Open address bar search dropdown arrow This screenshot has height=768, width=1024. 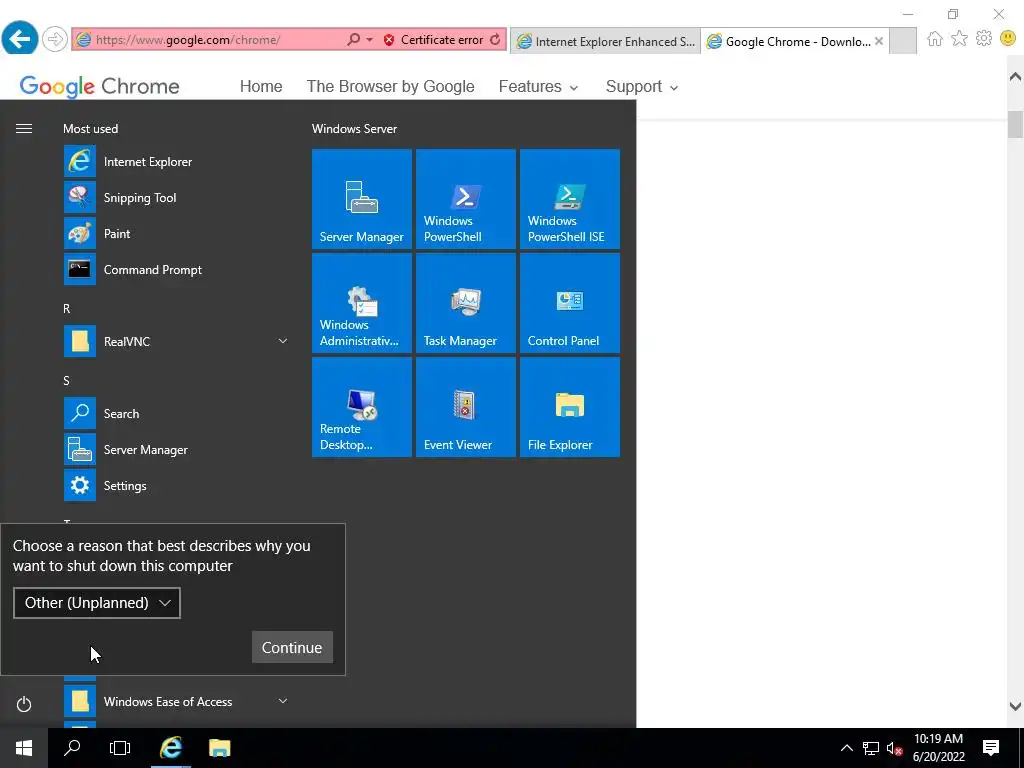click(370, 40)
